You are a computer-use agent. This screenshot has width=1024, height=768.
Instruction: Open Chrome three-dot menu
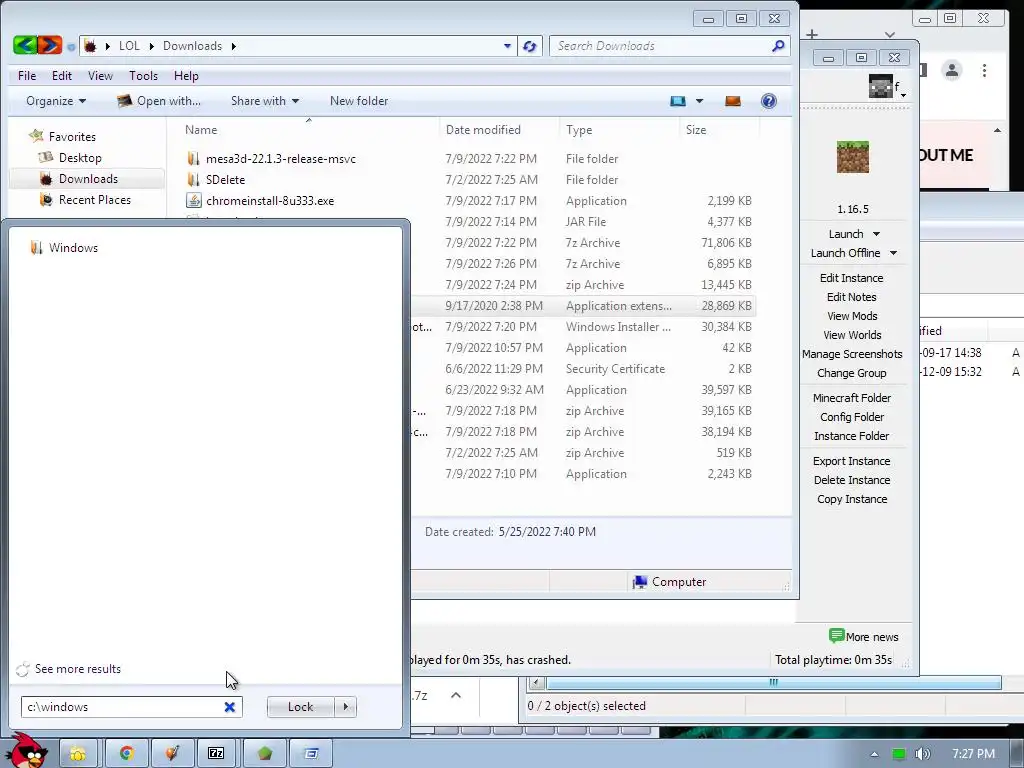tap(984, 70)
